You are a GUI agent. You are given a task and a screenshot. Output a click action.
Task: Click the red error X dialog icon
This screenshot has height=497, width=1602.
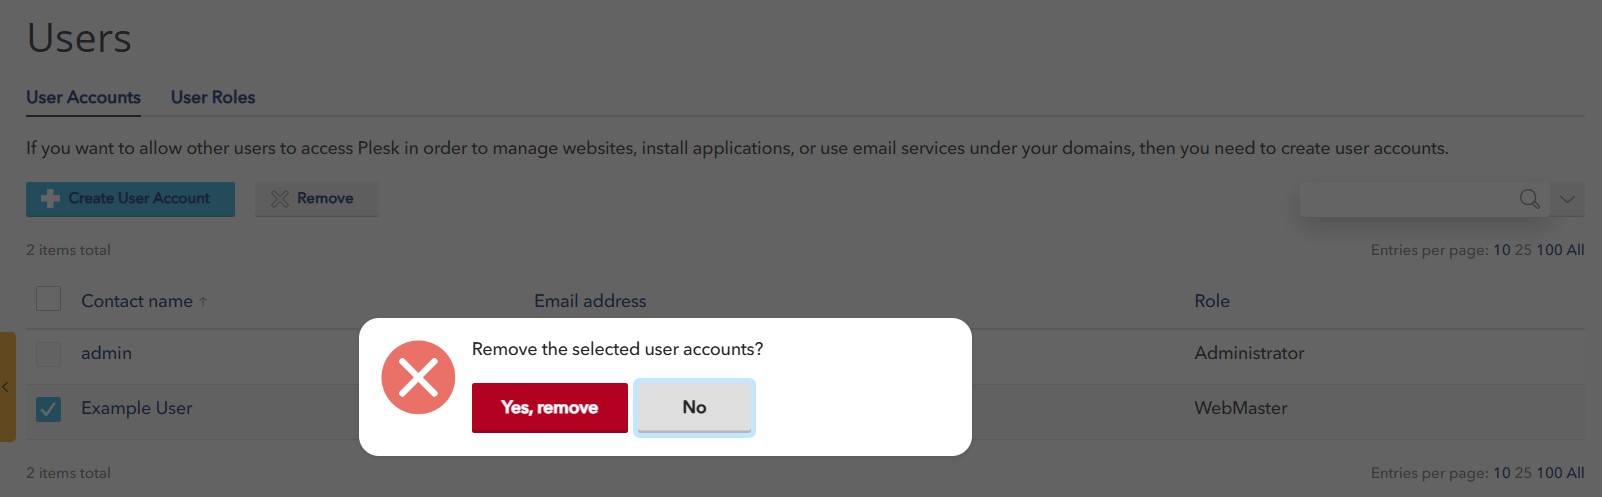(418, 377)
